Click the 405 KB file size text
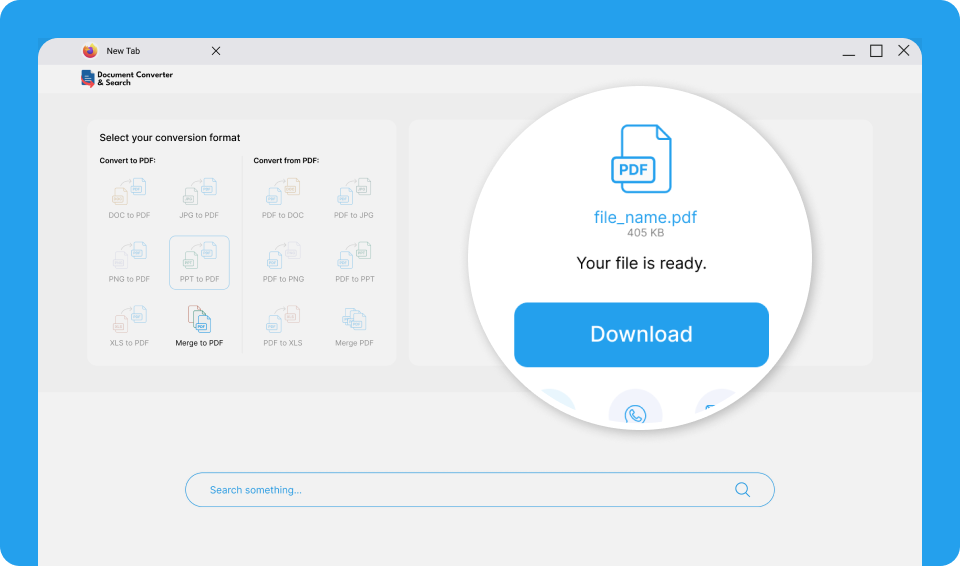The width and height of the screenshot is (960, 566). 645,233
